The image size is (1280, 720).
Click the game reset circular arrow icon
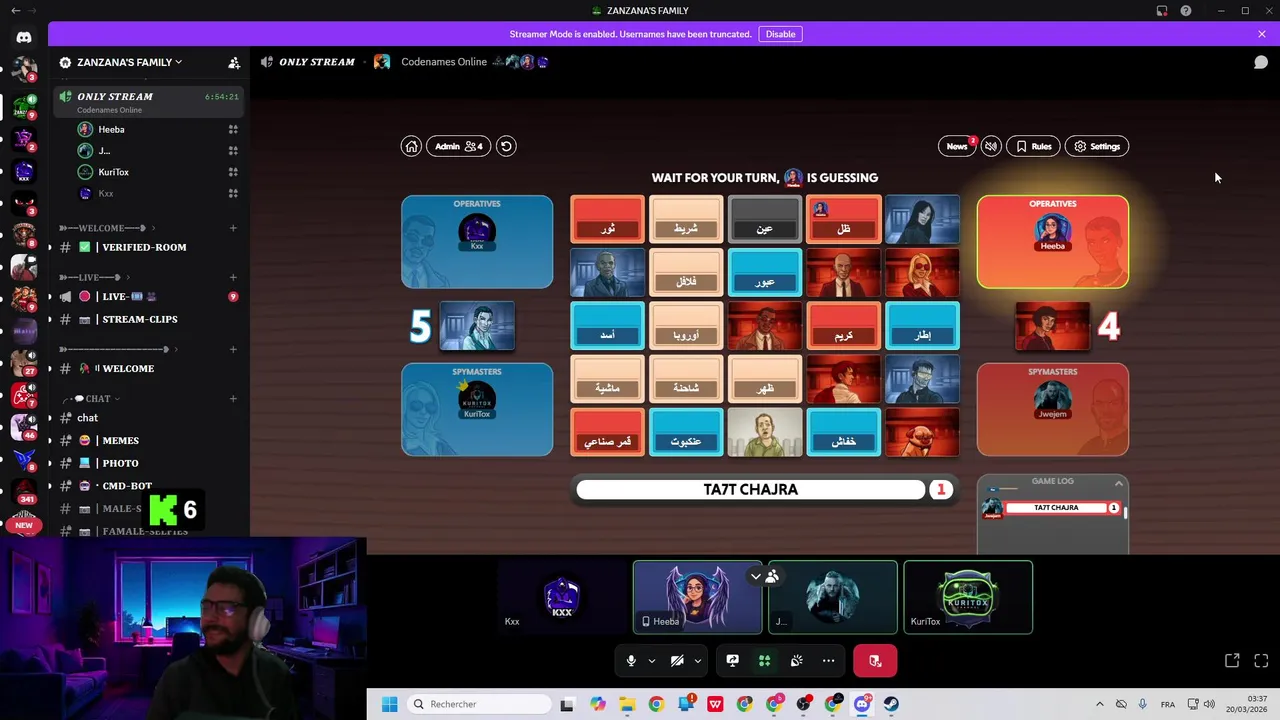[506, 146]
